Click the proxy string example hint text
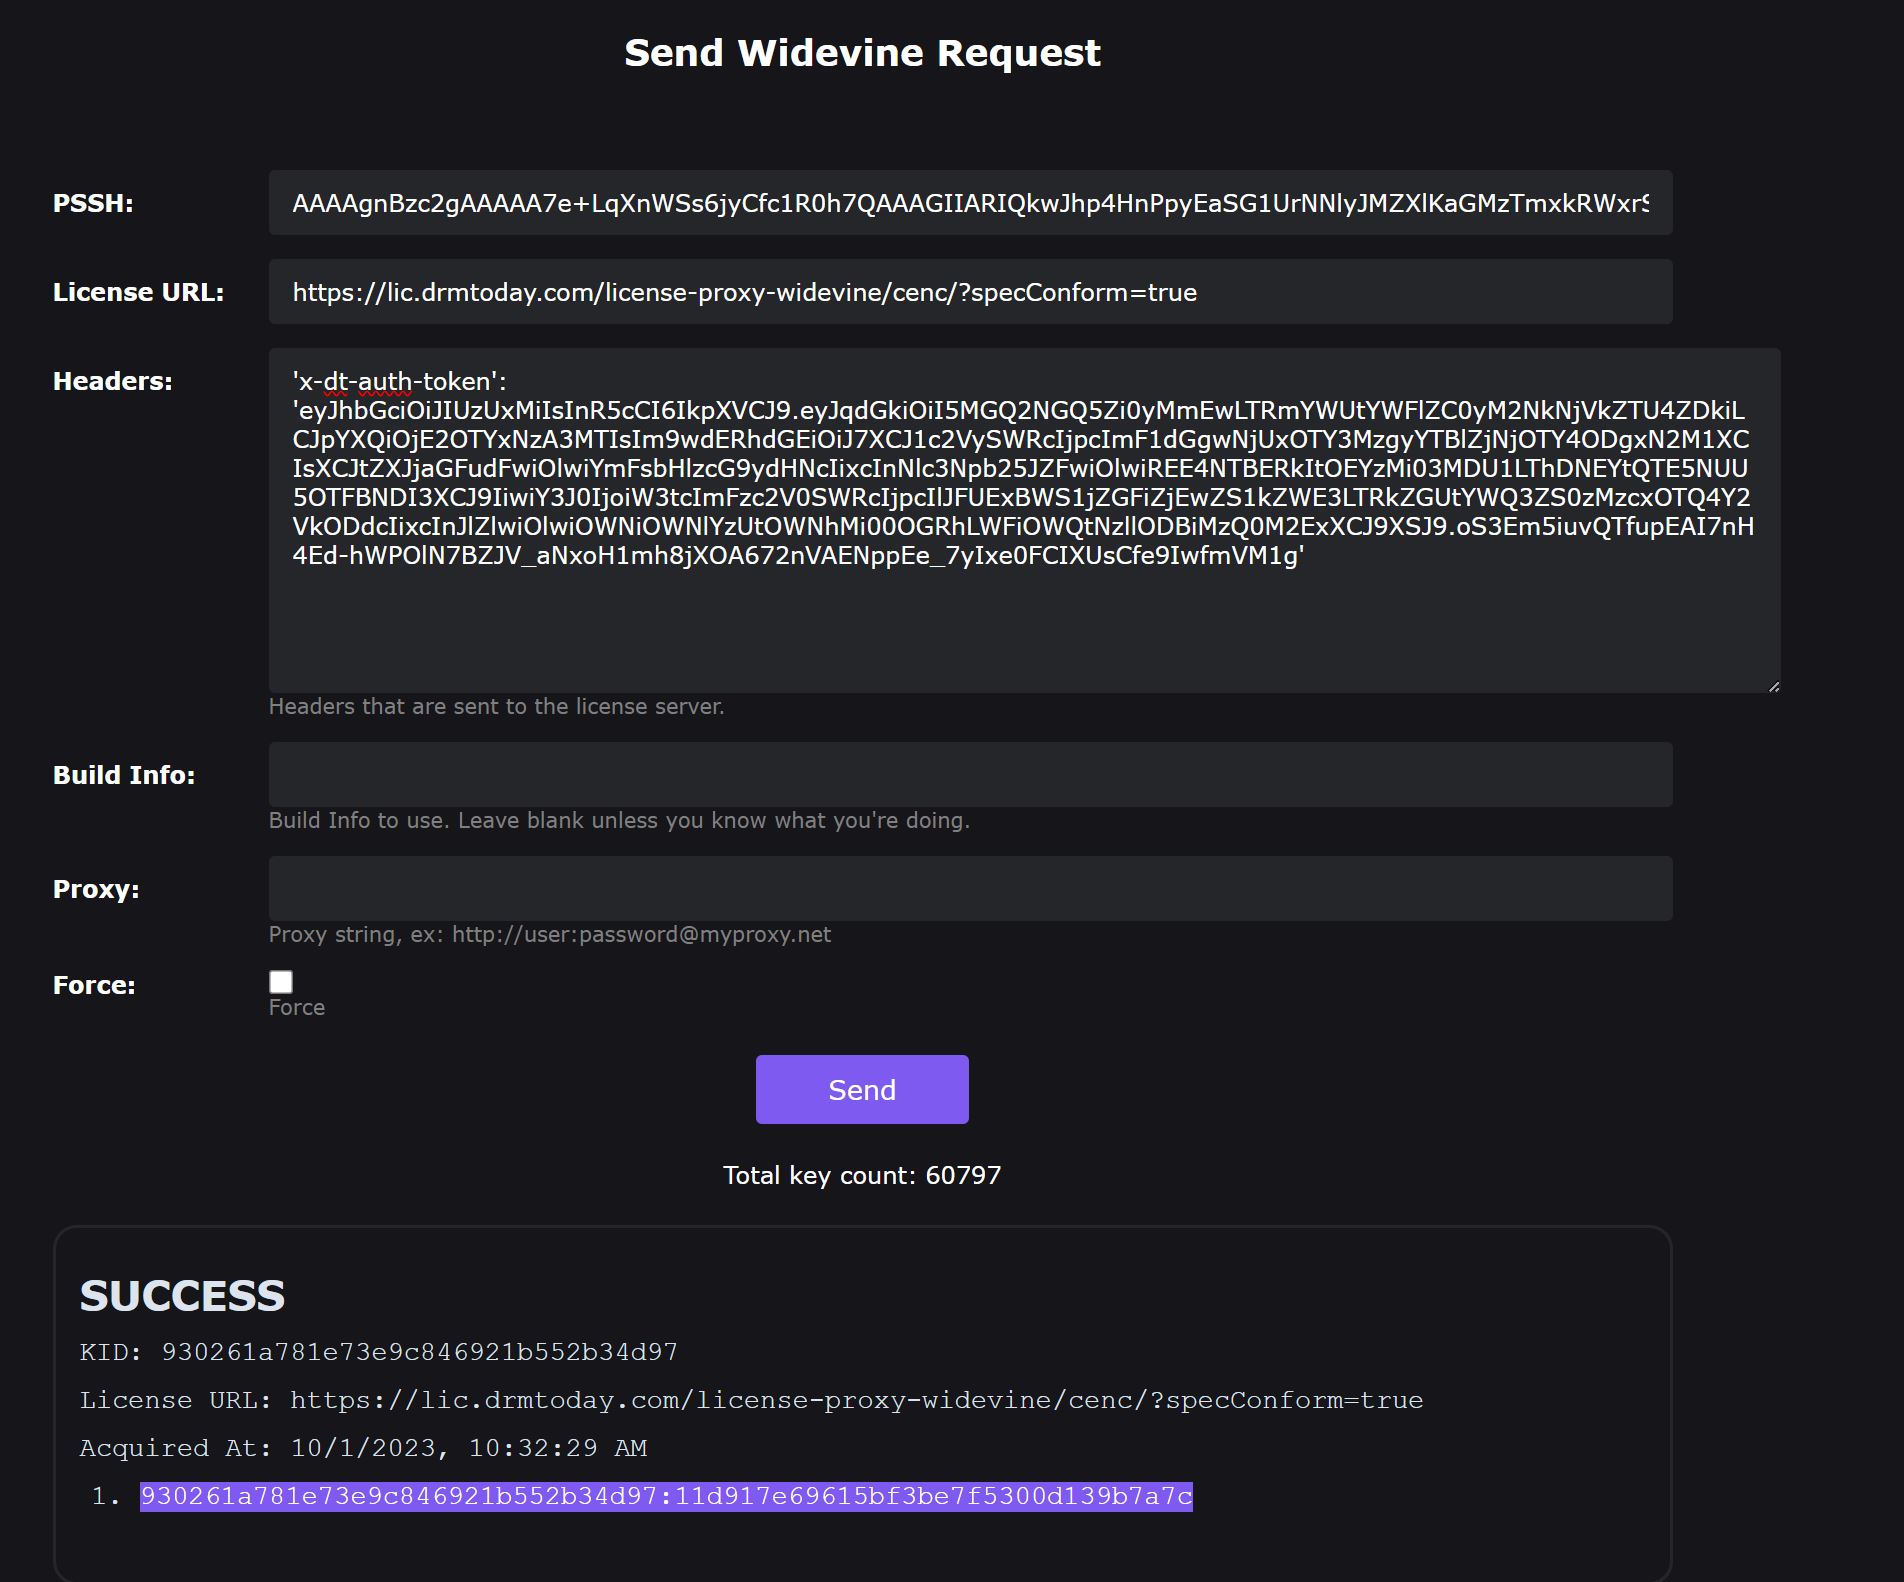The image size is (1904, 1582). 549,934
